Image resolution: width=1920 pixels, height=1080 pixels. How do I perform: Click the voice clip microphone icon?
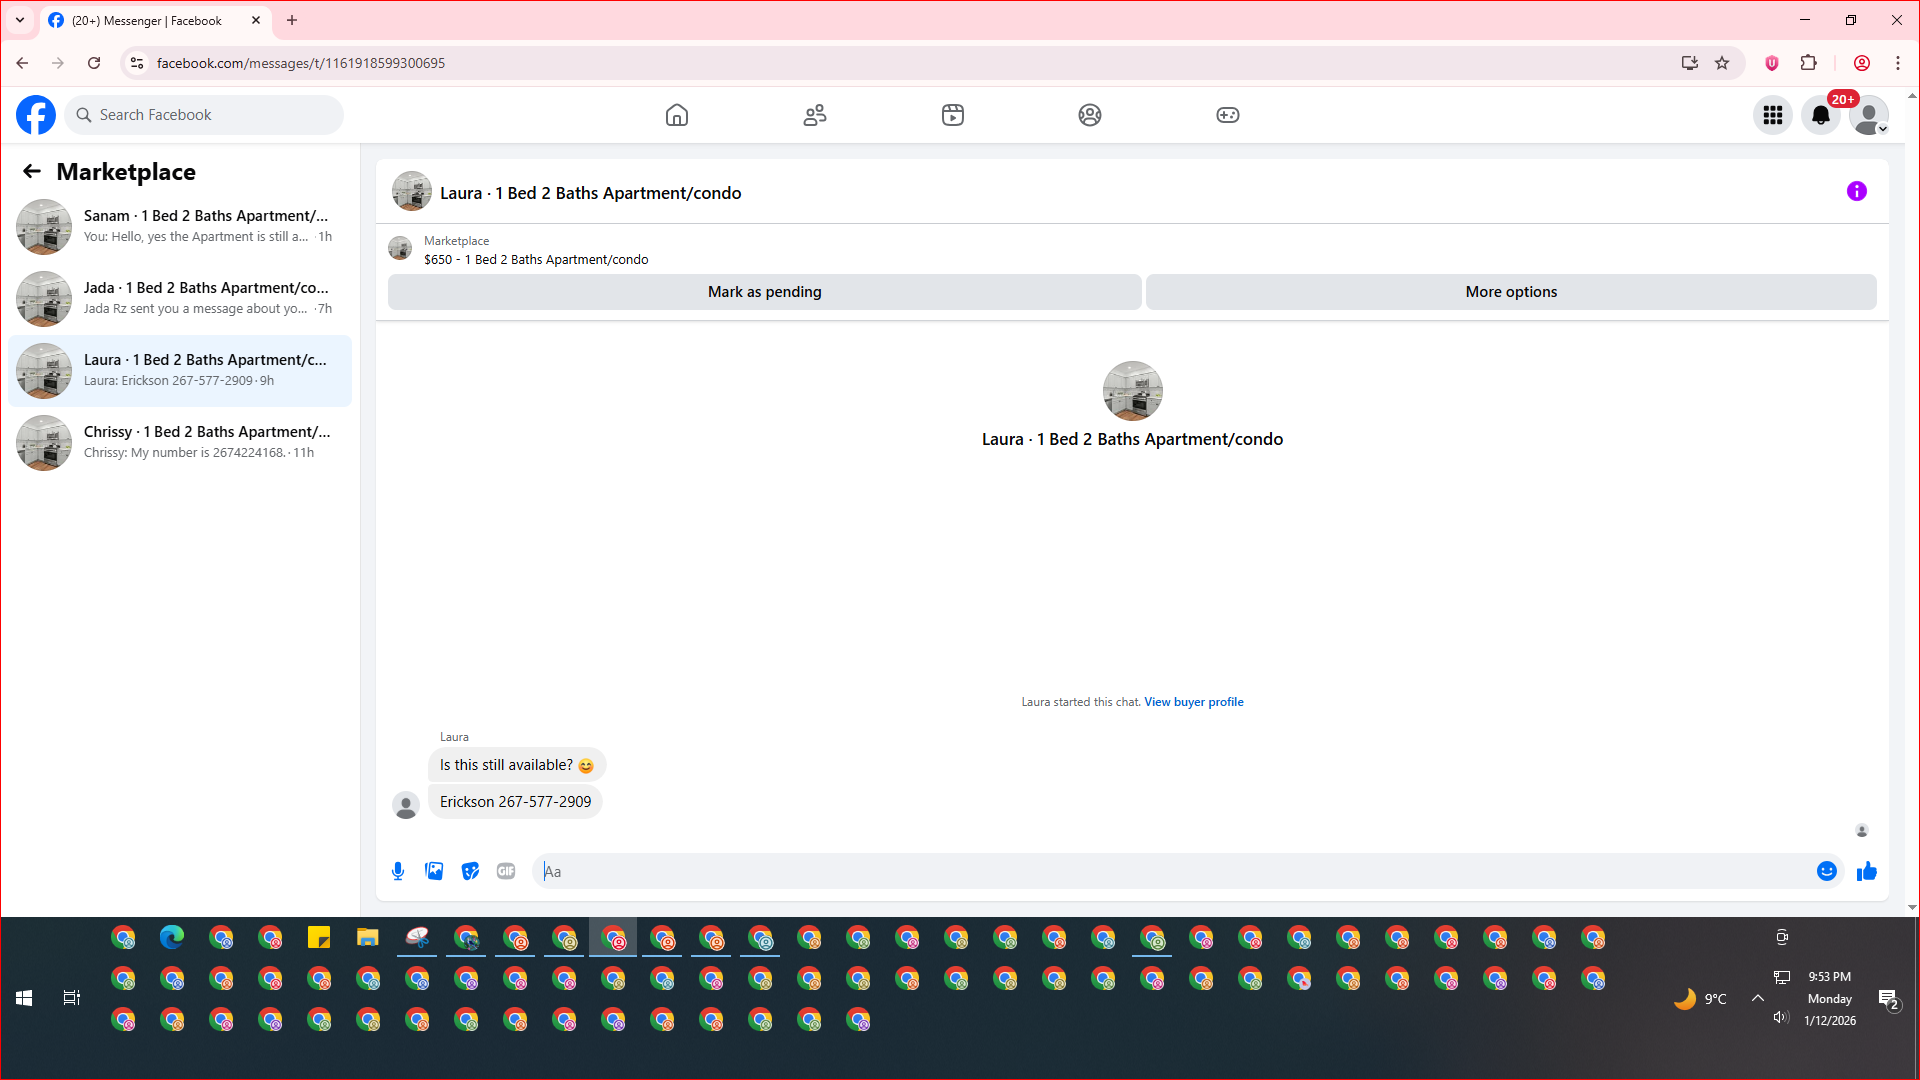398,871
